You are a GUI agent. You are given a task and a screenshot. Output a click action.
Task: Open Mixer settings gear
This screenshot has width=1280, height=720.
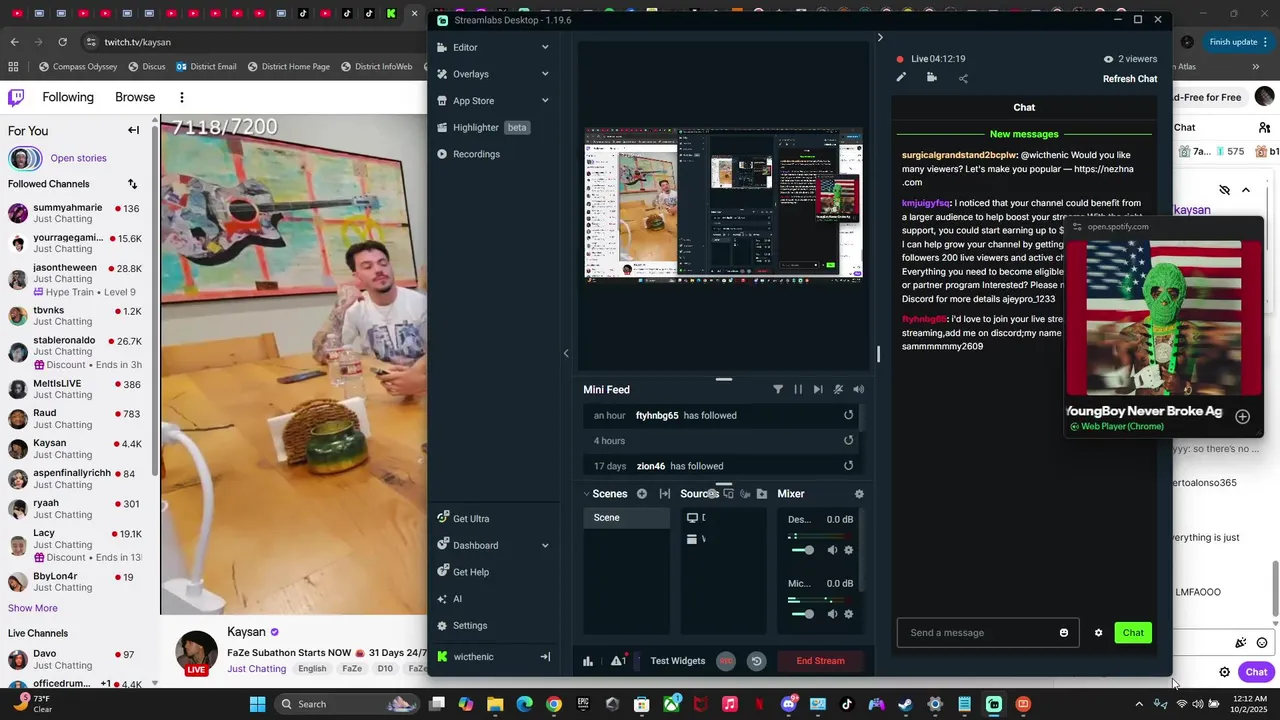pos(859,494)
